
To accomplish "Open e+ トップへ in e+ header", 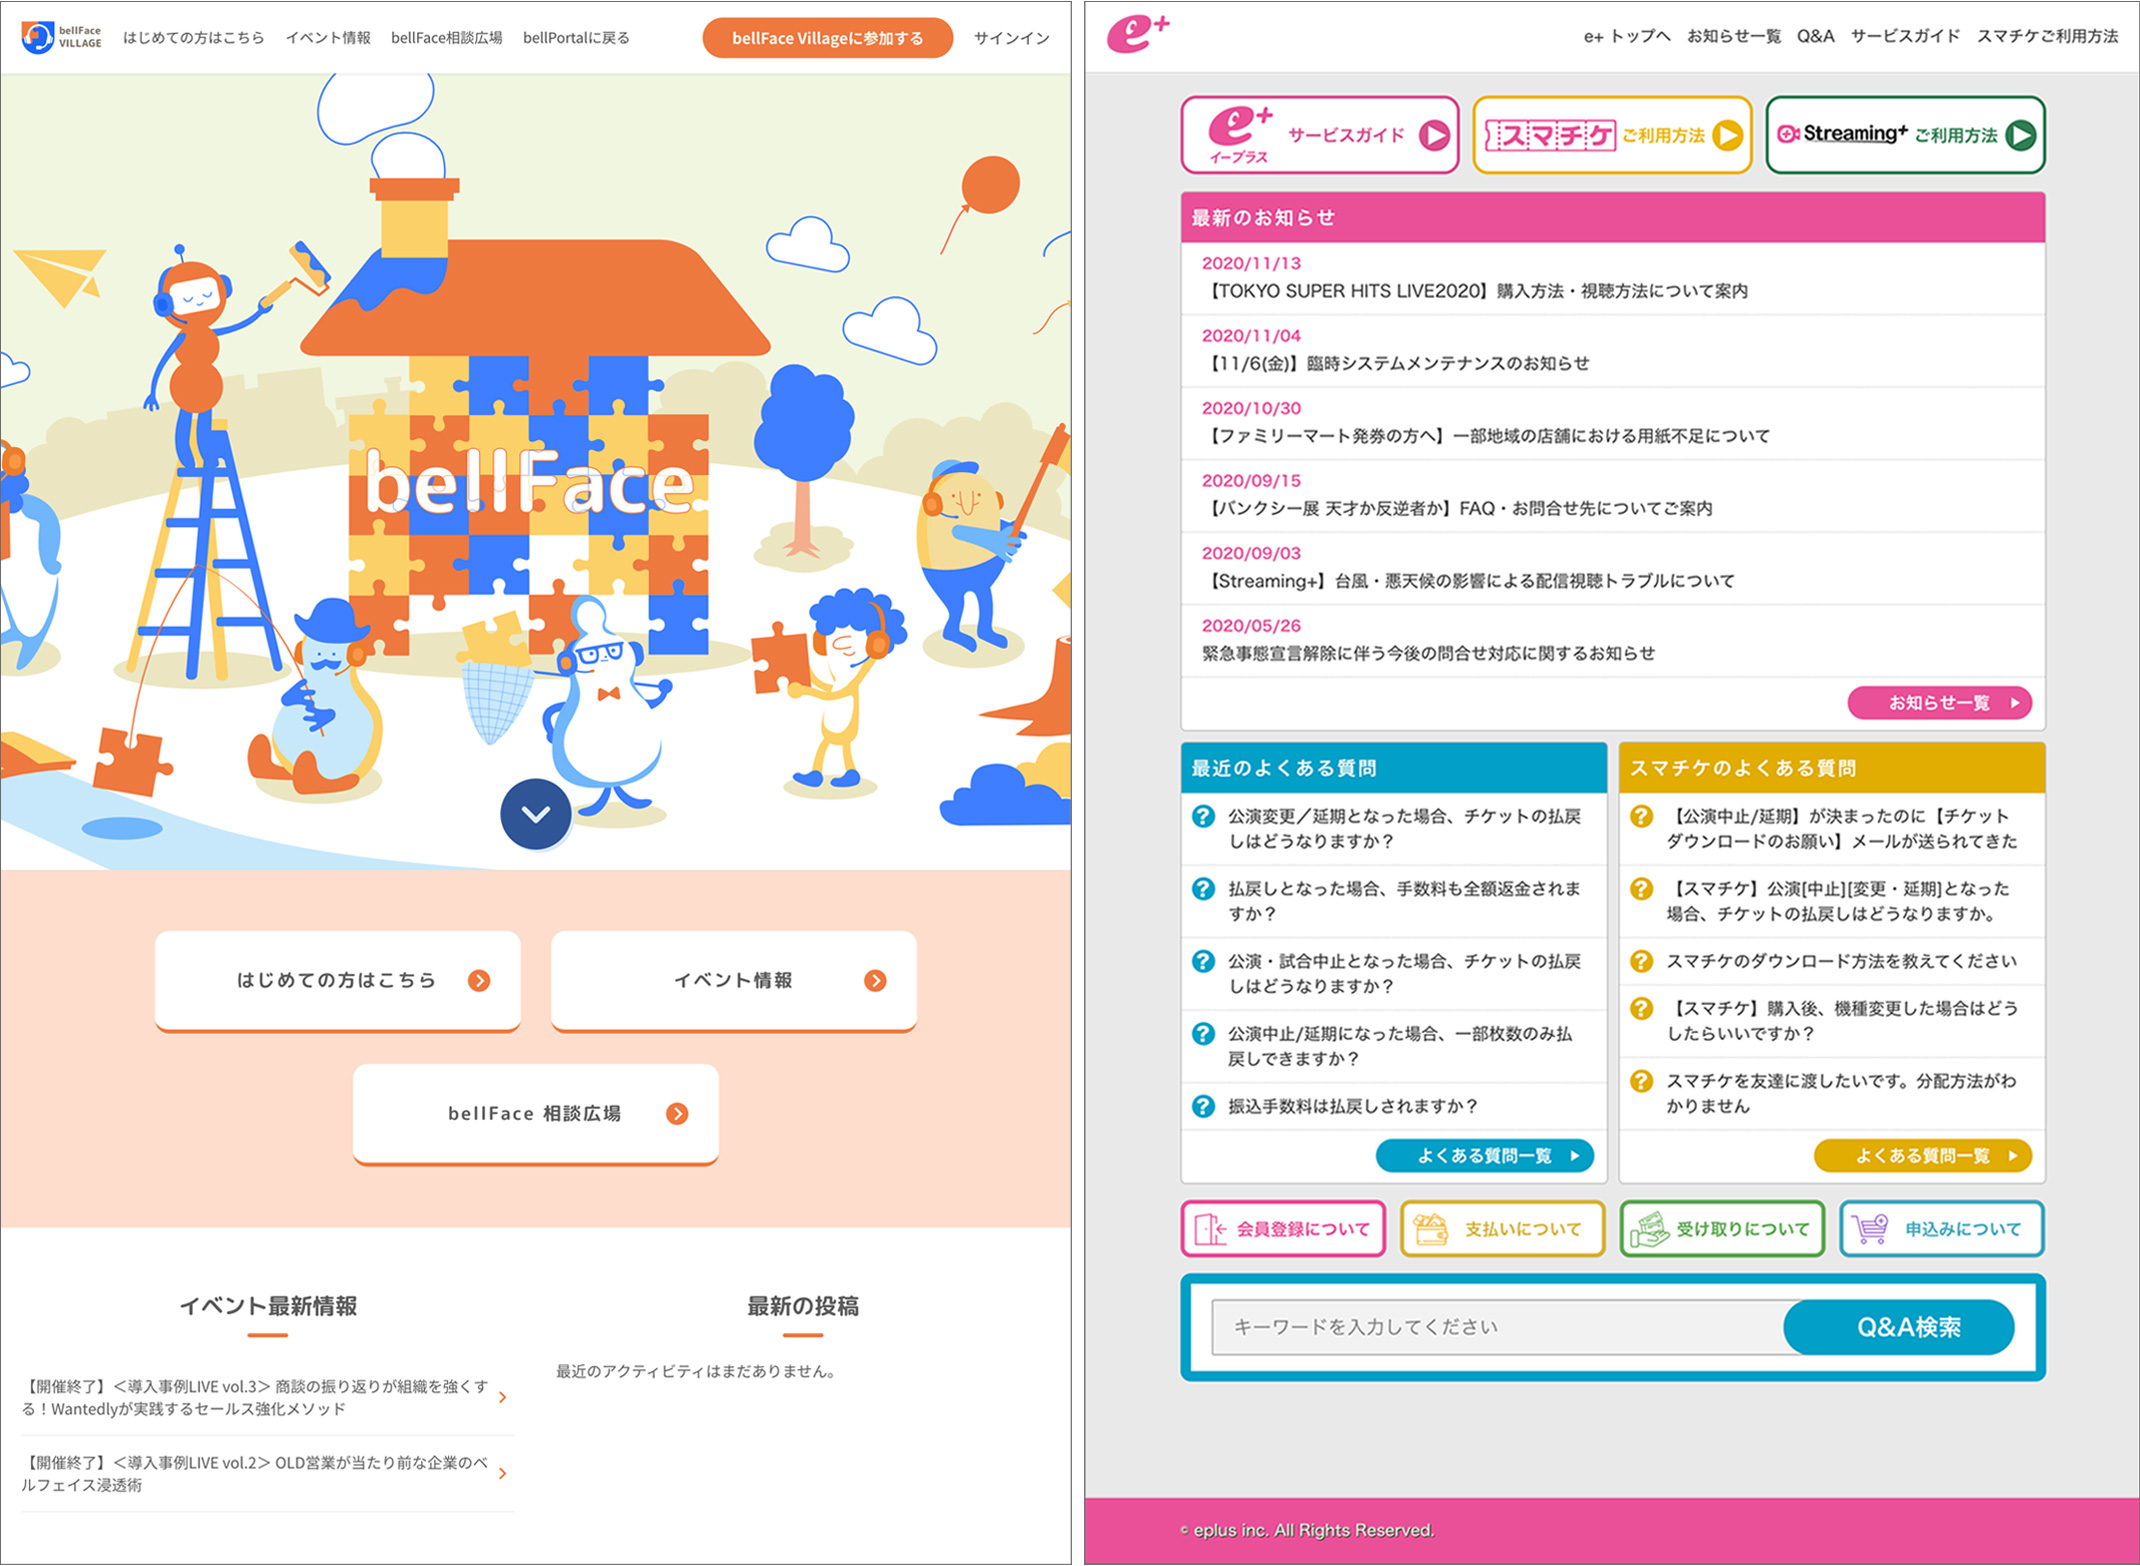I will coord(1627,36).
